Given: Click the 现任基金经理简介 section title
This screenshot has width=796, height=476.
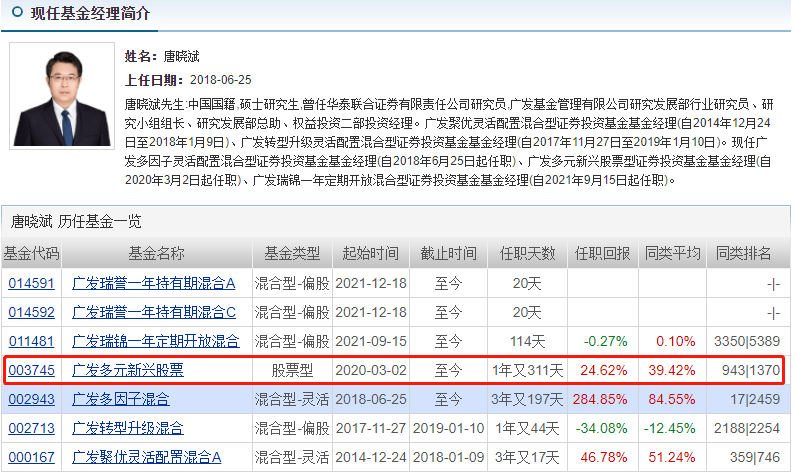Looking at the screenshot, I should pyautogui.click(x=90, y=13).
